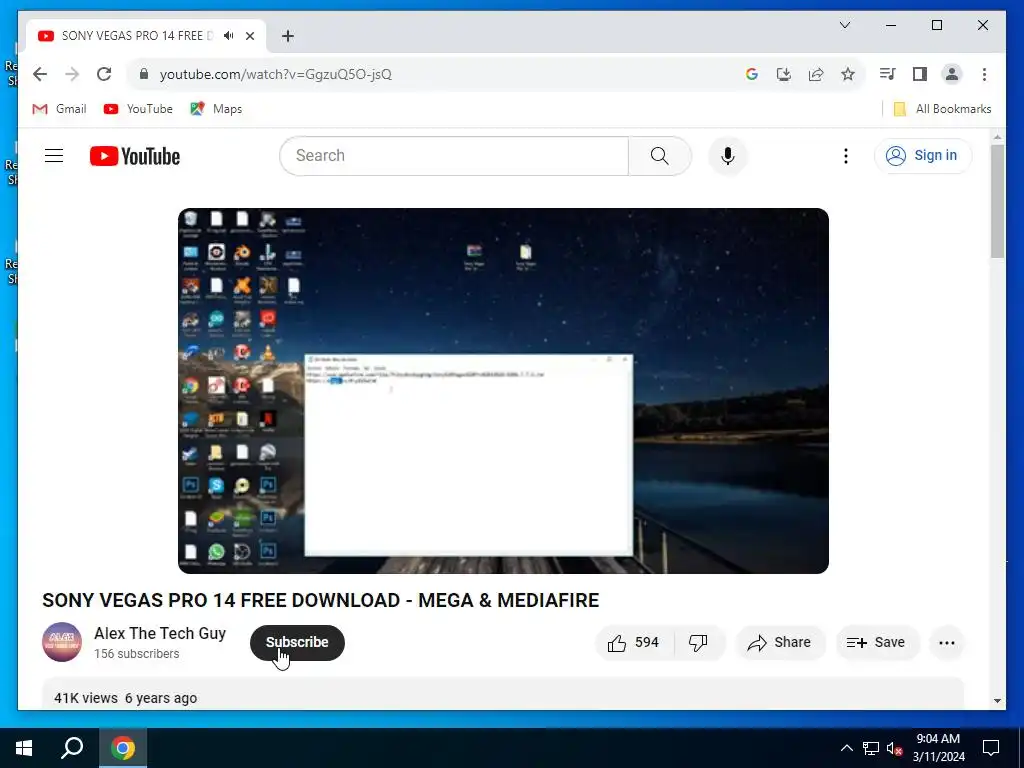Viewport: 1024px width, 768px height.
Task: Click the page scrollbar thumb
Action: (x=997, y=201)
